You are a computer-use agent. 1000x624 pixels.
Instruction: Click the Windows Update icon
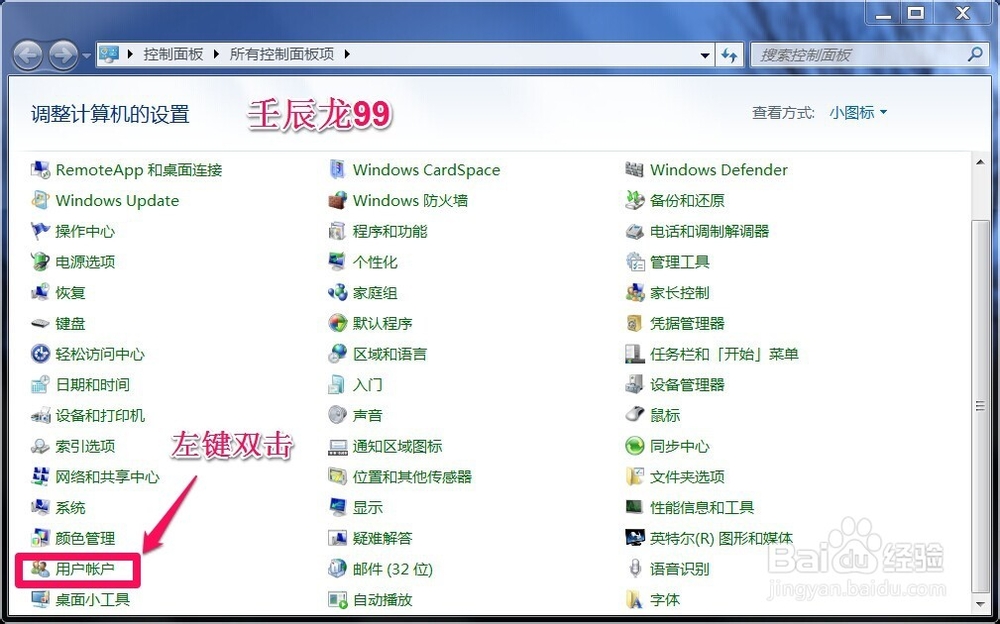tap(40, 200)
